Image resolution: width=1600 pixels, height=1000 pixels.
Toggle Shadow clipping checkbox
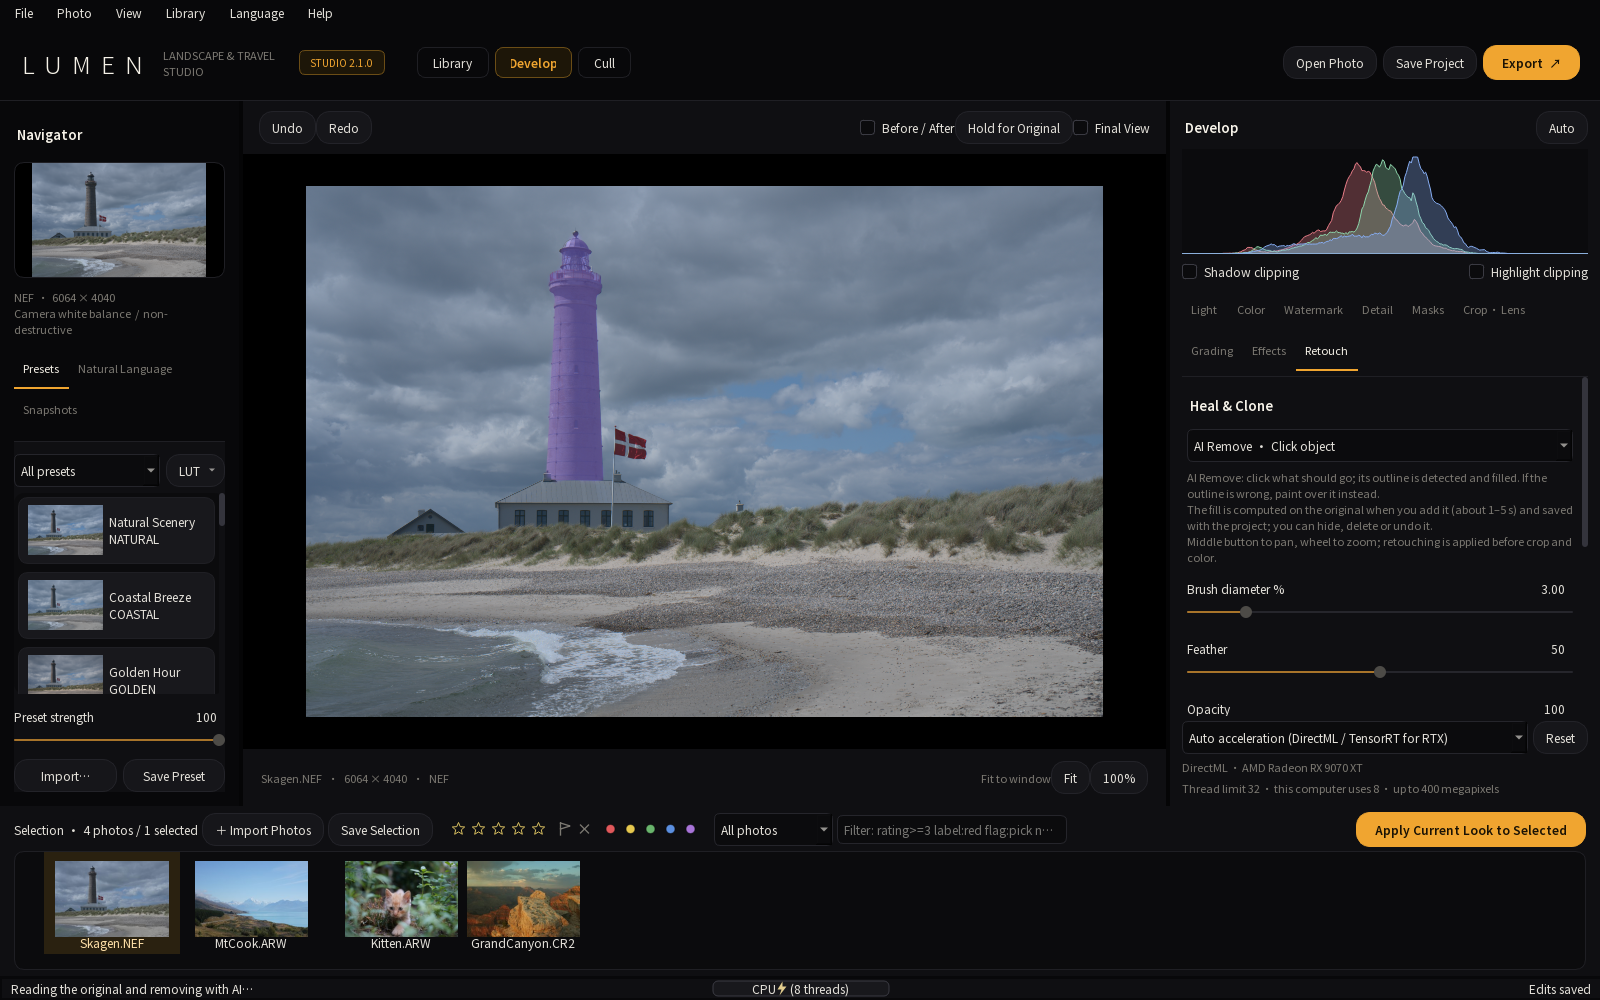1189,272
